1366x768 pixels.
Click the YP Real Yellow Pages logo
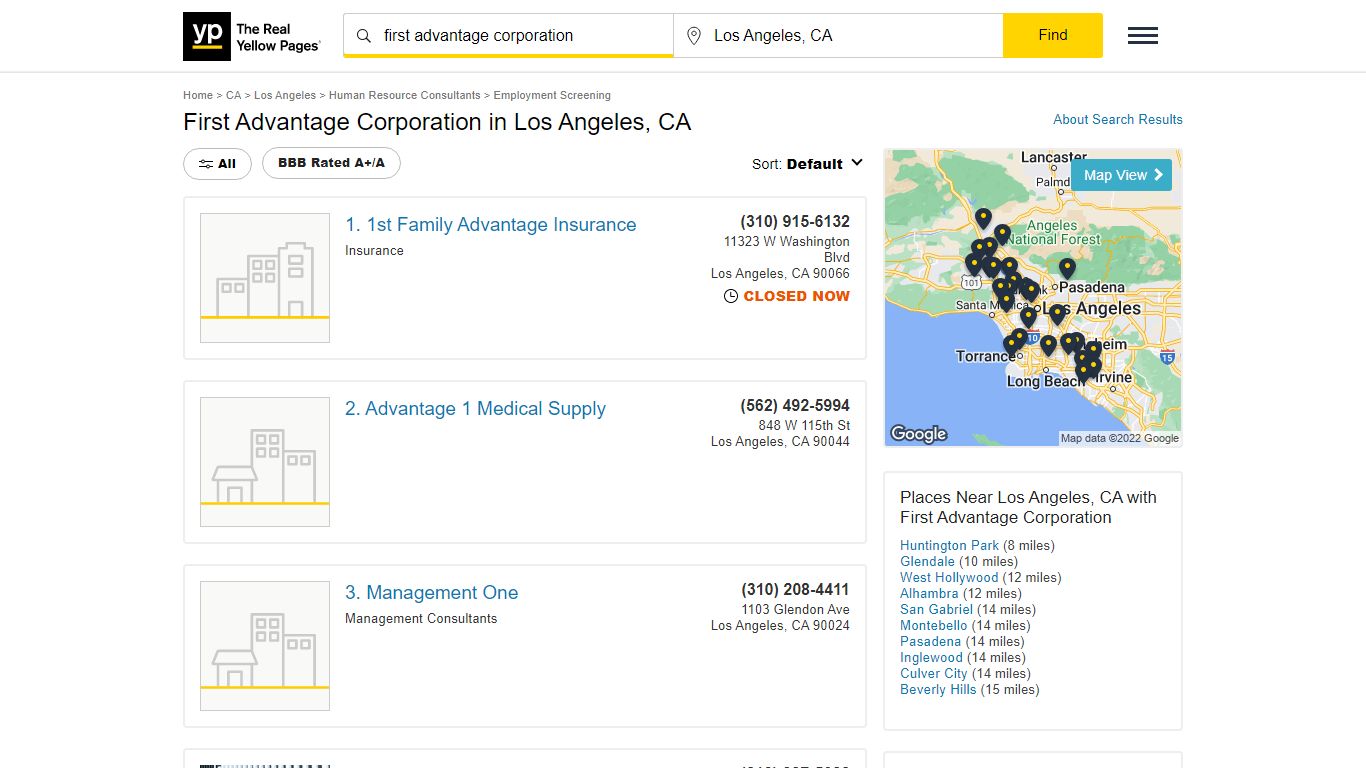click(x=252, y=36)
